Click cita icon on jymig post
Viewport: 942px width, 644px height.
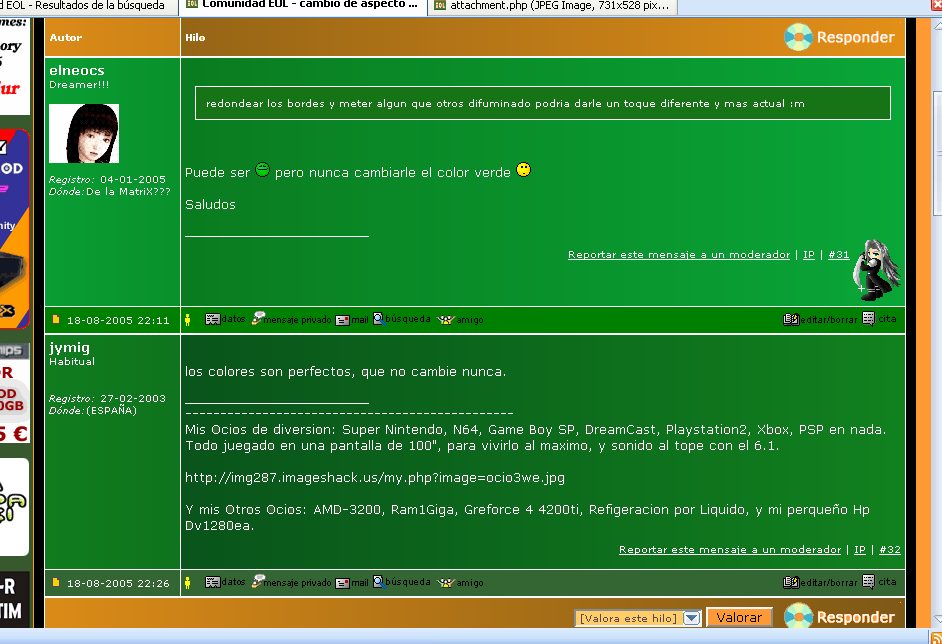click(x=879, y=582)
